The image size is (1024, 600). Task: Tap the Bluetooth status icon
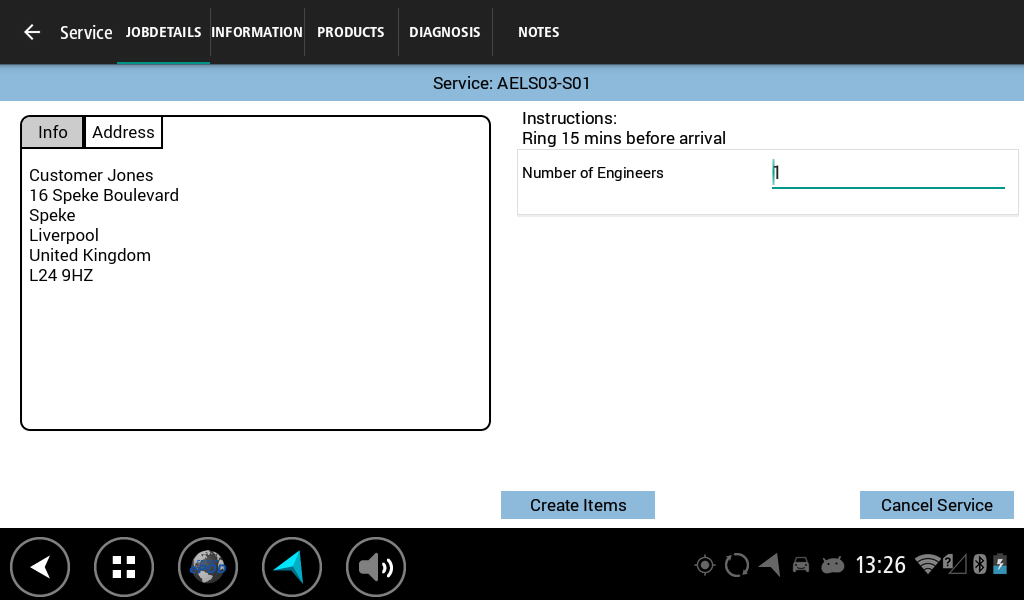tap(980, 564)
